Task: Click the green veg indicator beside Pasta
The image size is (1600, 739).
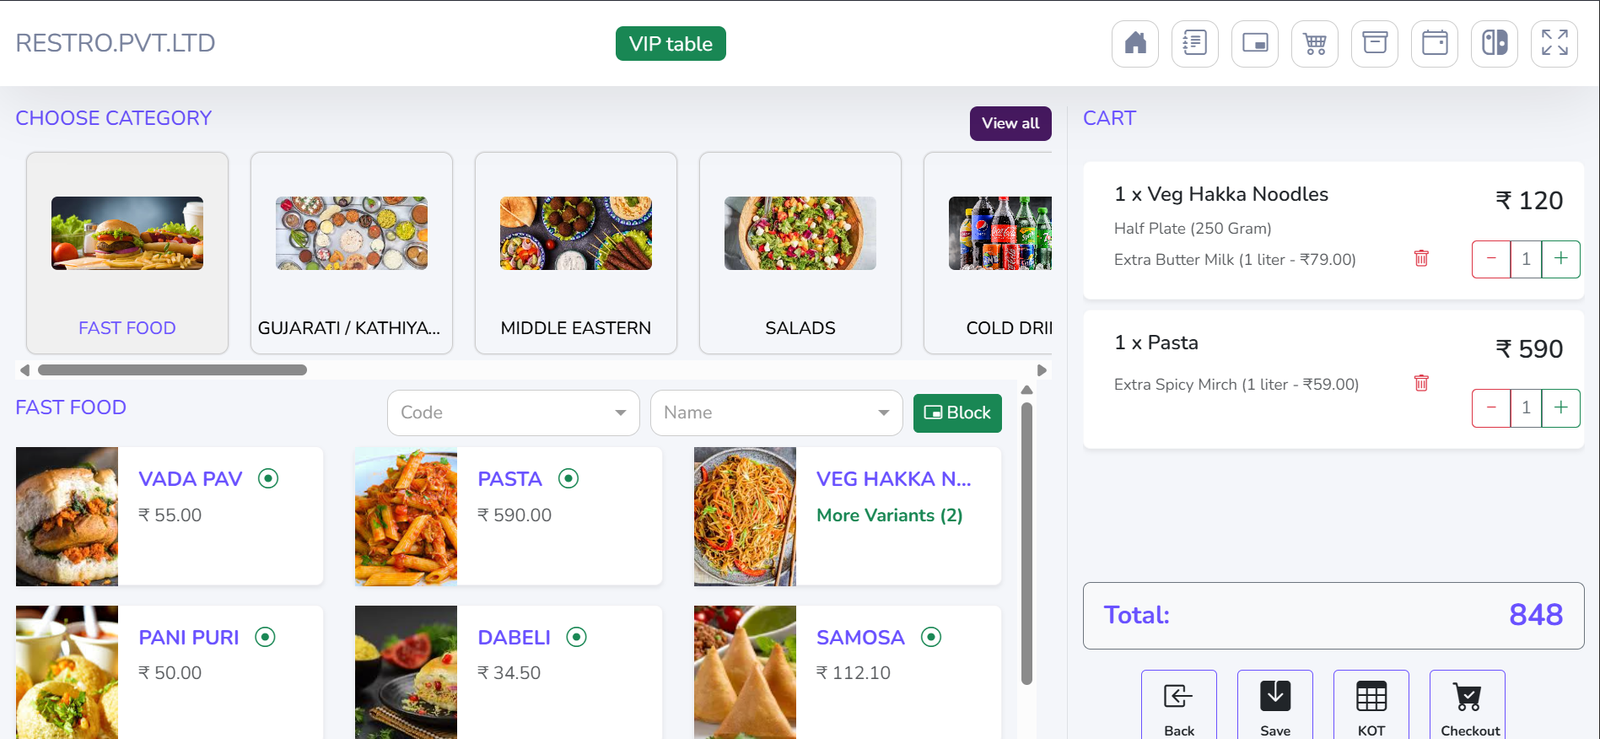Action: 569,478
